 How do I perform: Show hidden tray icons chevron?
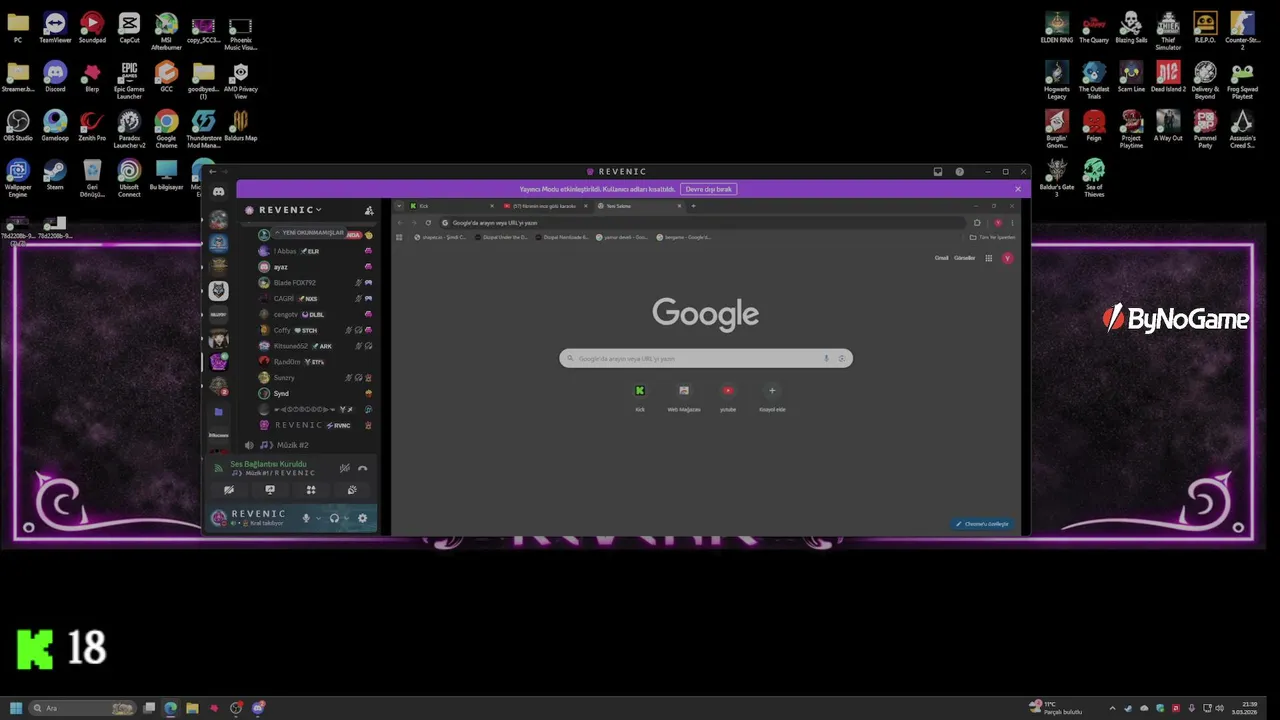click(x=1112, y=708)
